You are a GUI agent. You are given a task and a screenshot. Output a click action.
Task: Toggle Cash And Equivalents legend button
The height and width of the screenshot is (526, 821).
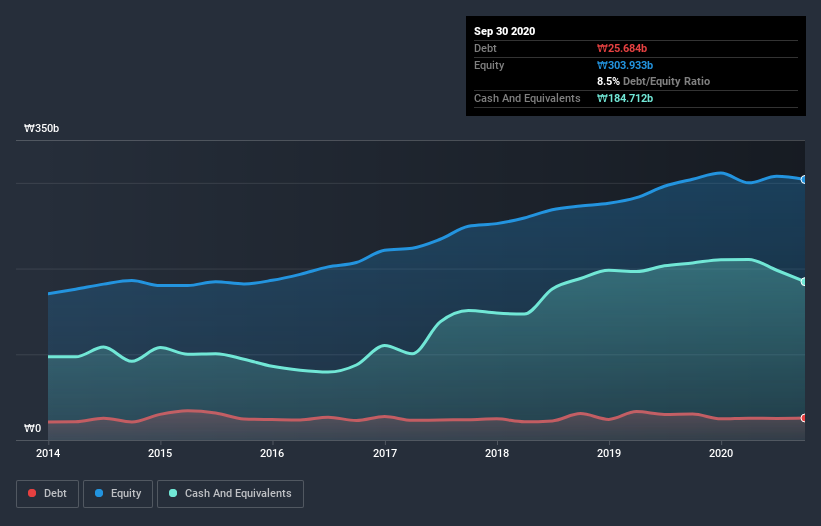point(230,494)
